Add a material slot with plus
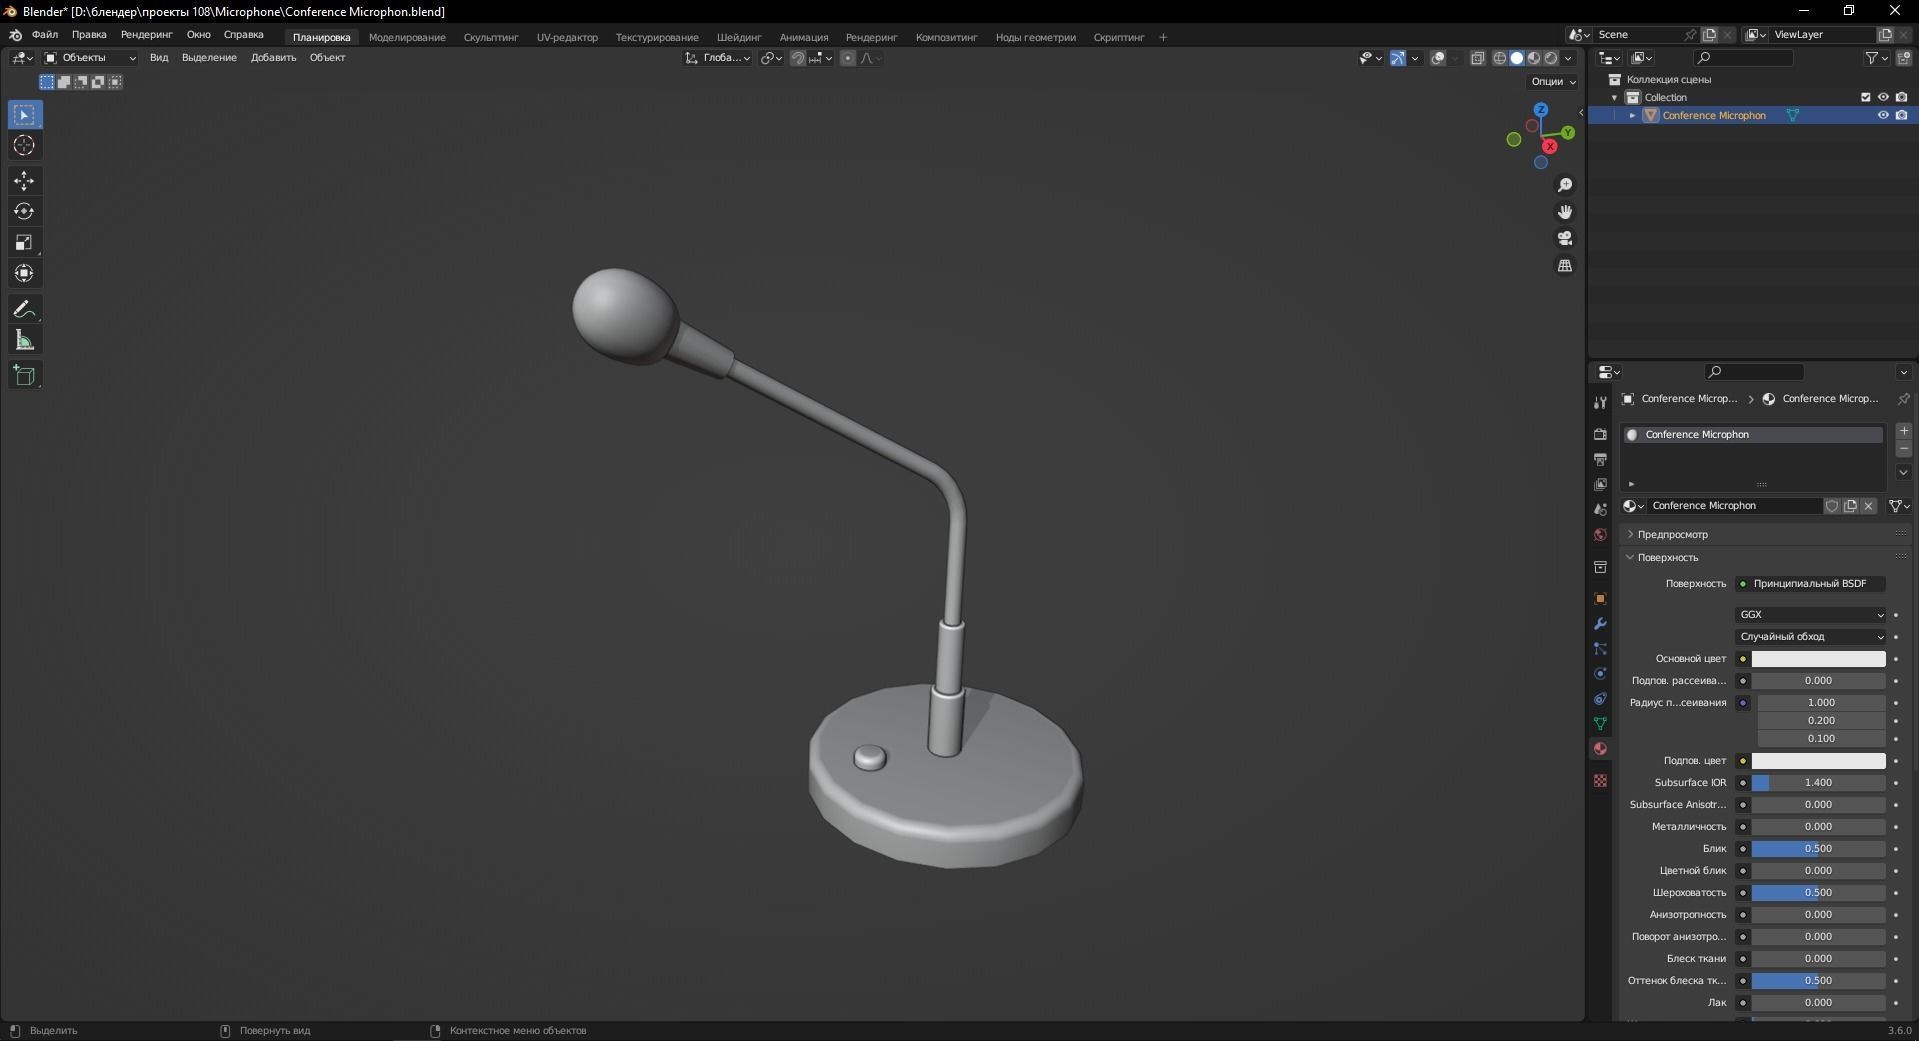Screen dimensions: 1919x1041 1904,431
